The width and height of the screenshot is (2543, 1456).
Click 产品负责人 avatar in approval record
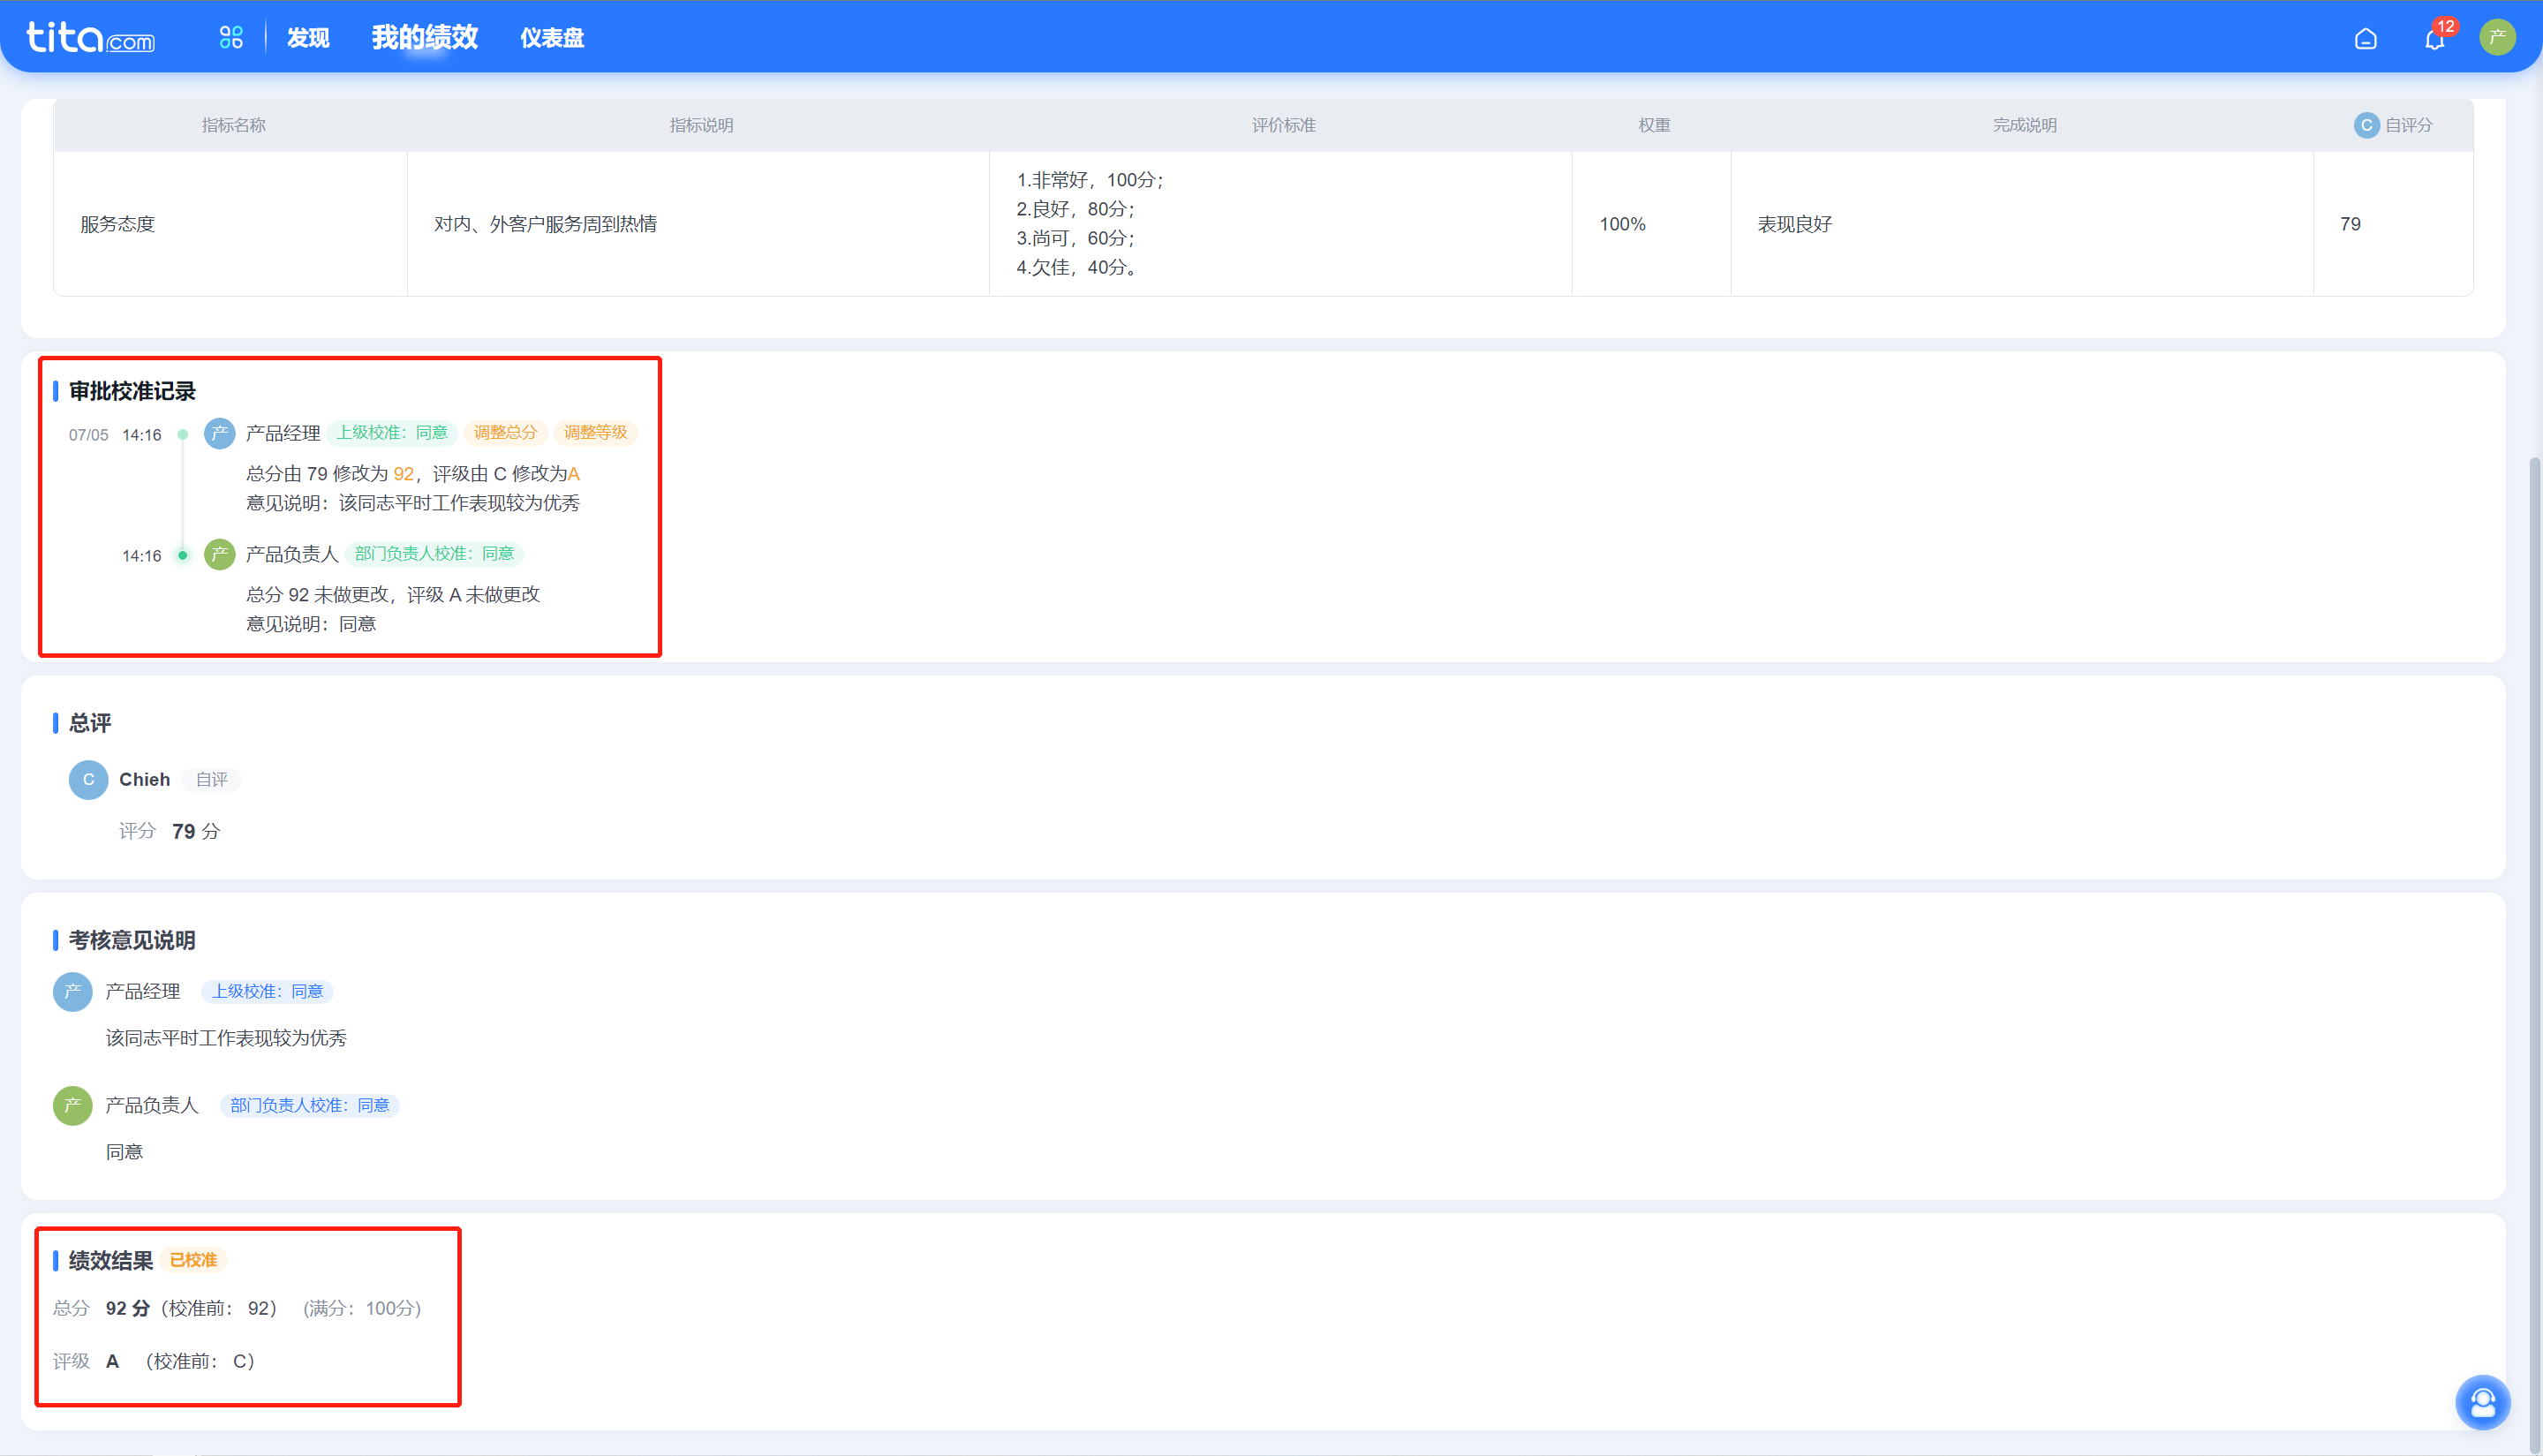click(x=220, y=554)
